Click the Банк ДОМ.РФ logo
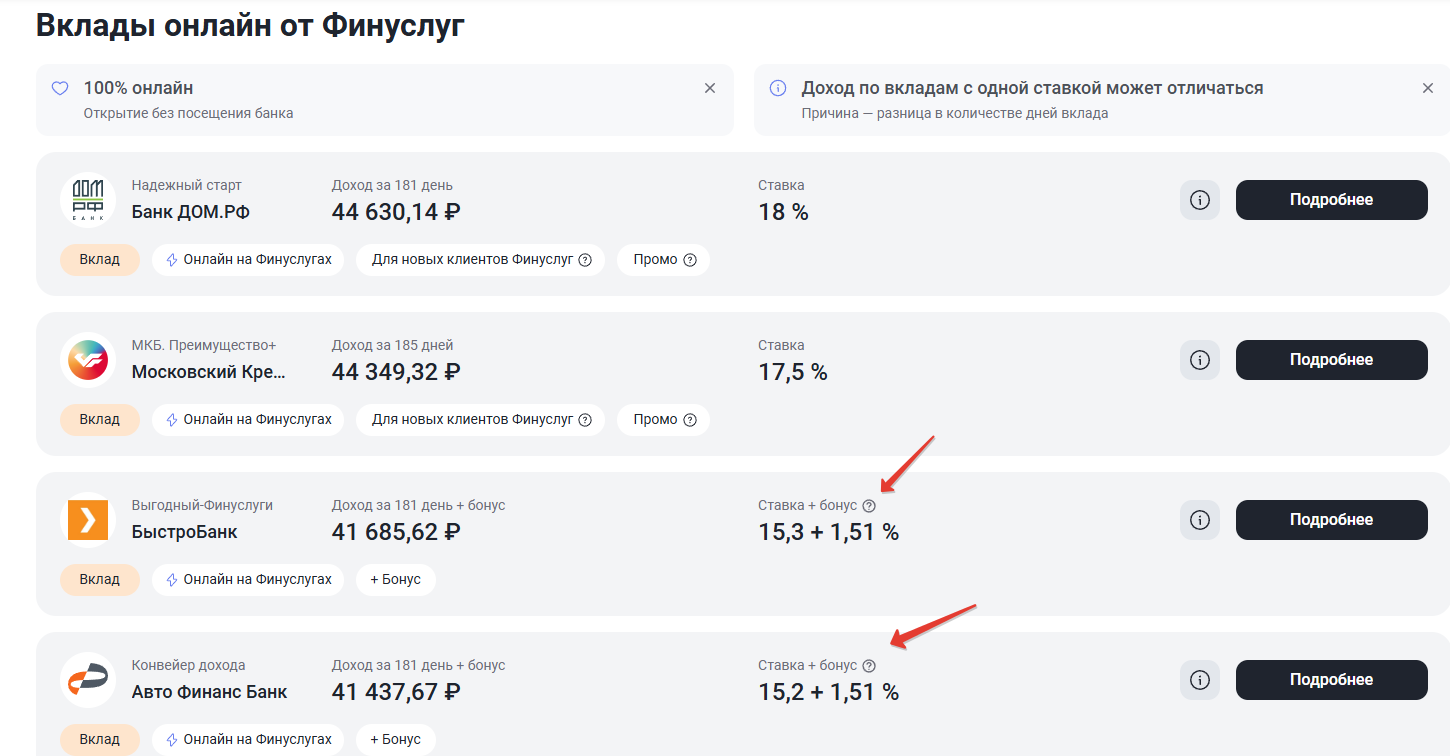The image size is (1450, 756). 88,200
